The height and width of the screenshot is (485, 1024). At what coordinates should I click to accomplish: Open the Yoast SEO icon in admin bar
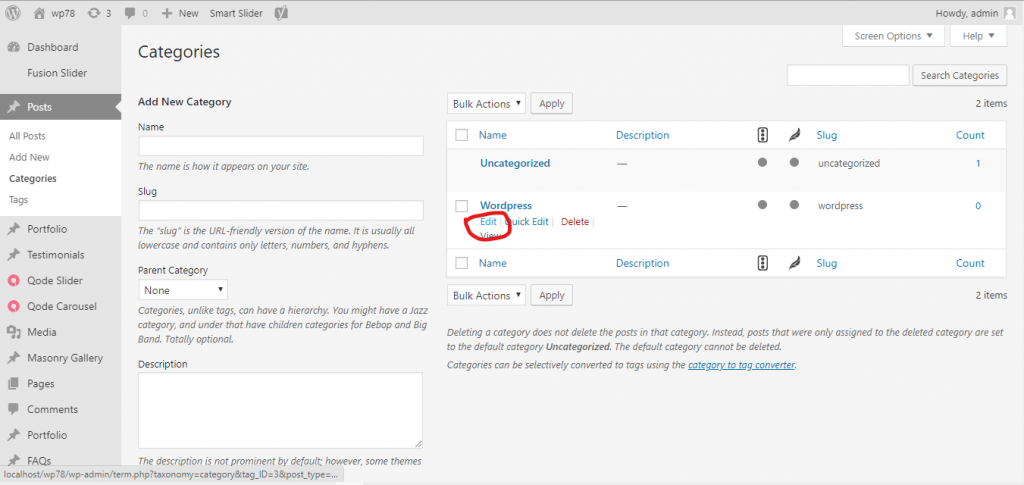pyautogui.click(x=281, y=12)
